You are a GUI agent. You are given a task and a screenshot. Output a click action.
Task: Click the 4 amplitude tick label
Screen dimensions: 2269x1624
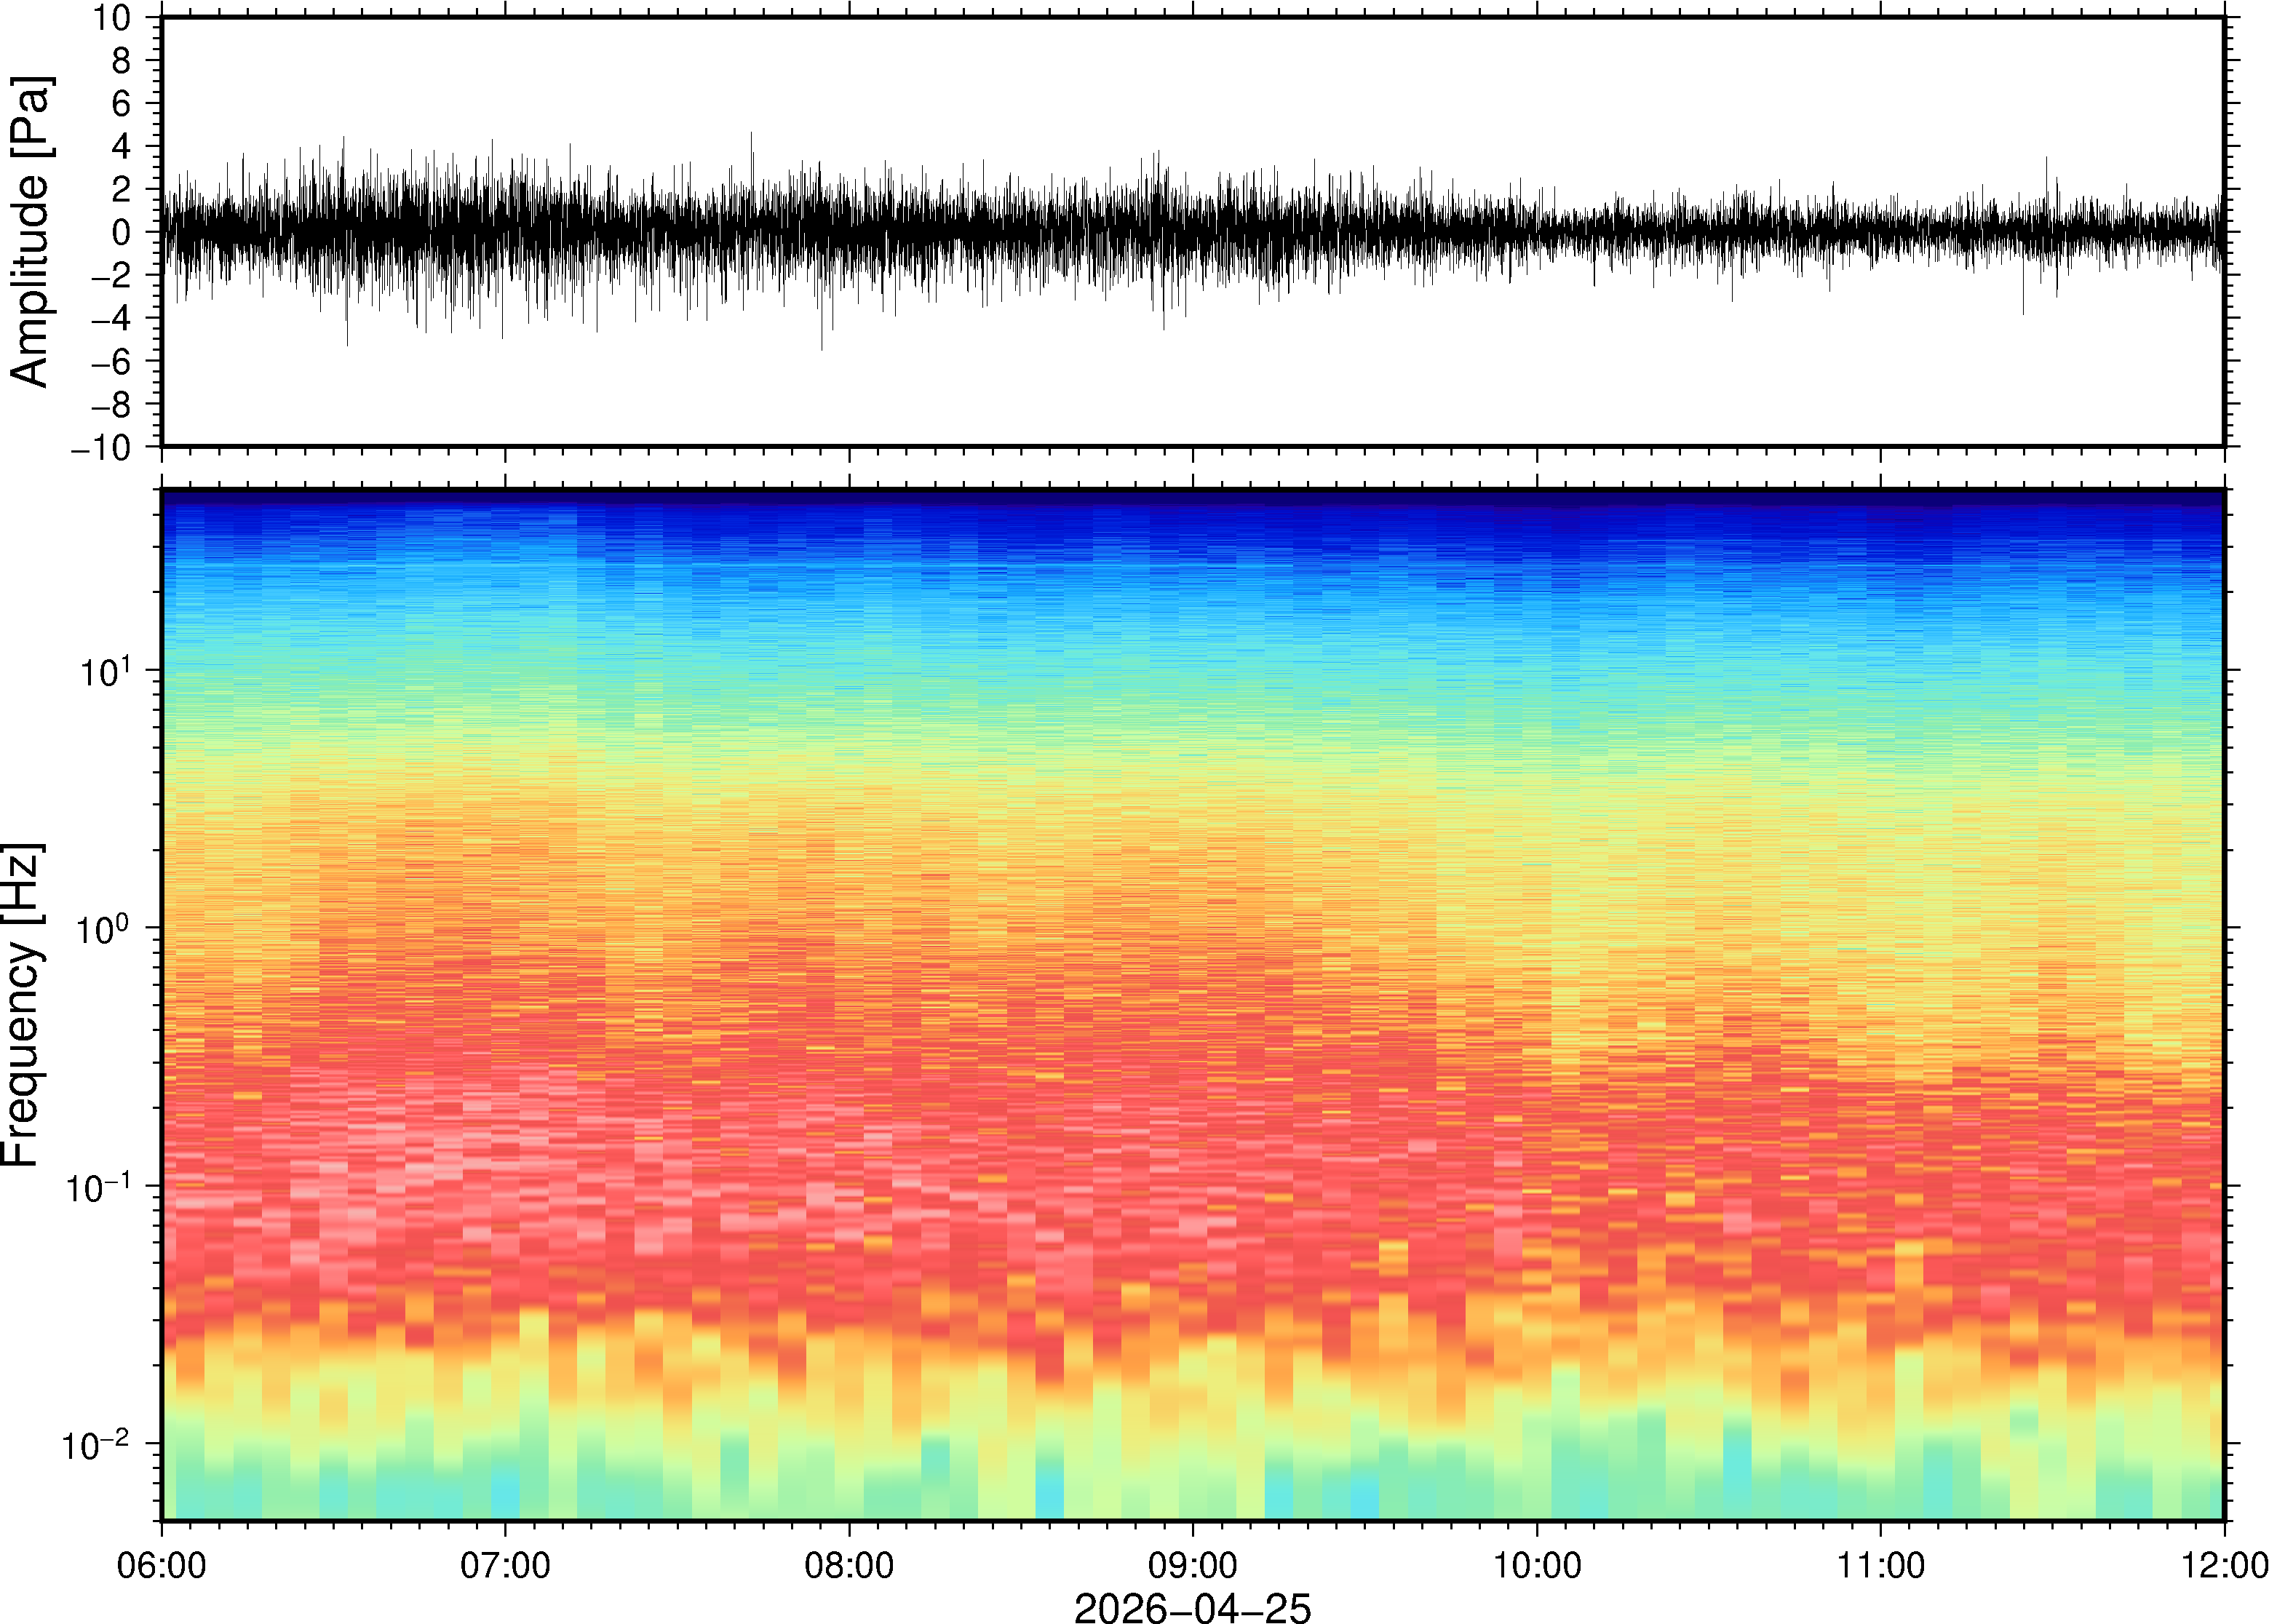pyautogui.click(x=122, y=147)
